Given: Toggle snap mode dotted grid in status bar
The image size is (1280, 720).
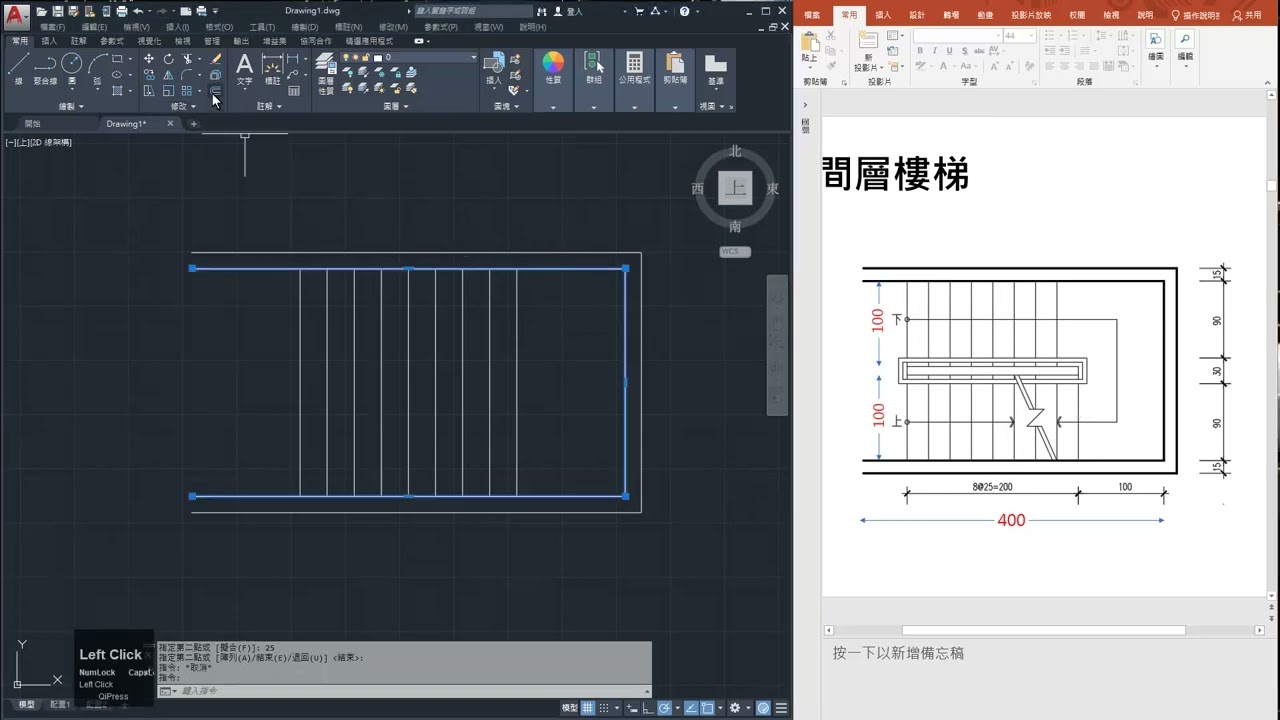Looking at the screenshot, I should pyautogui.click(x=606, y=708).
